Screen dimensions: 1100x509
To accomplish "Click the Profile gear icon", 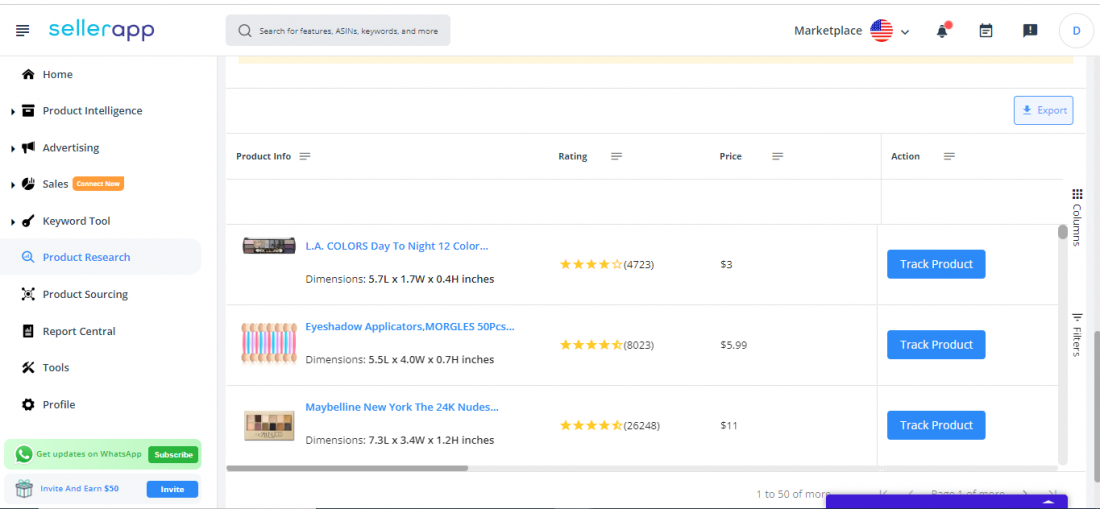I will (x=28, y=405).
